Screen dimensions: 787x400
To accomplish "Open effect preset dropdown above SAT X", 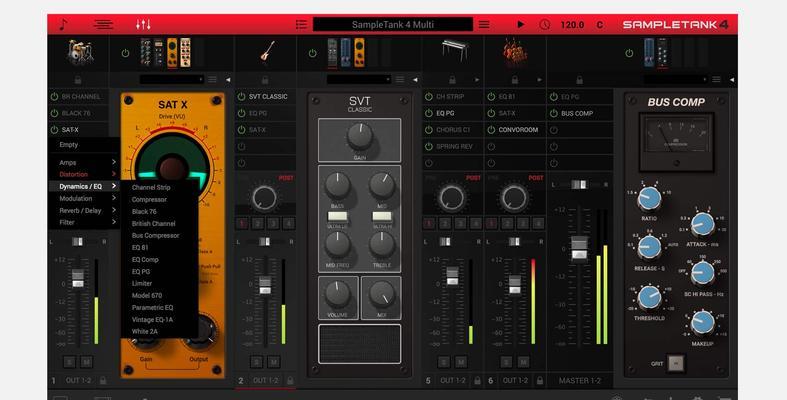I will tap(172, 80).
